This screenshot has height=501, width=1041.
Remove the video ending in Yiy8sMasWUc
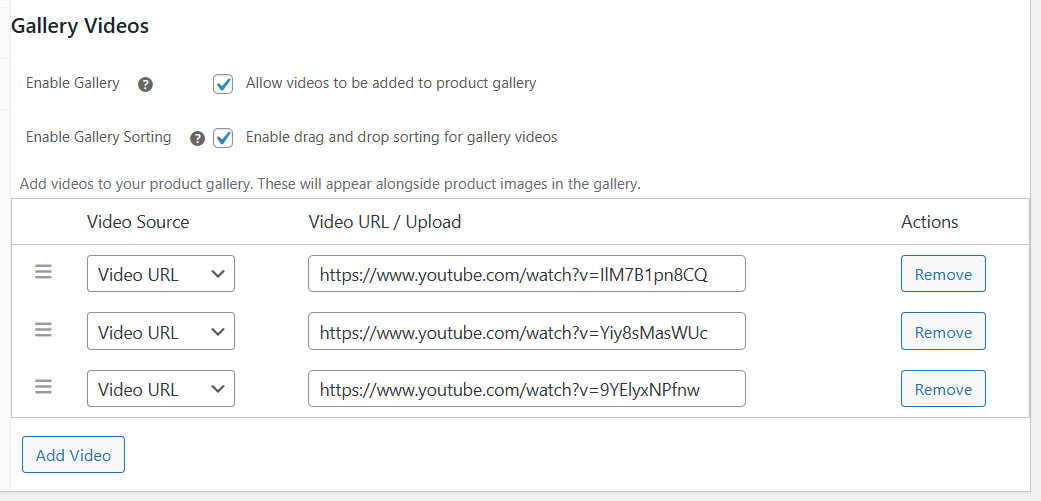pos(943,332)
